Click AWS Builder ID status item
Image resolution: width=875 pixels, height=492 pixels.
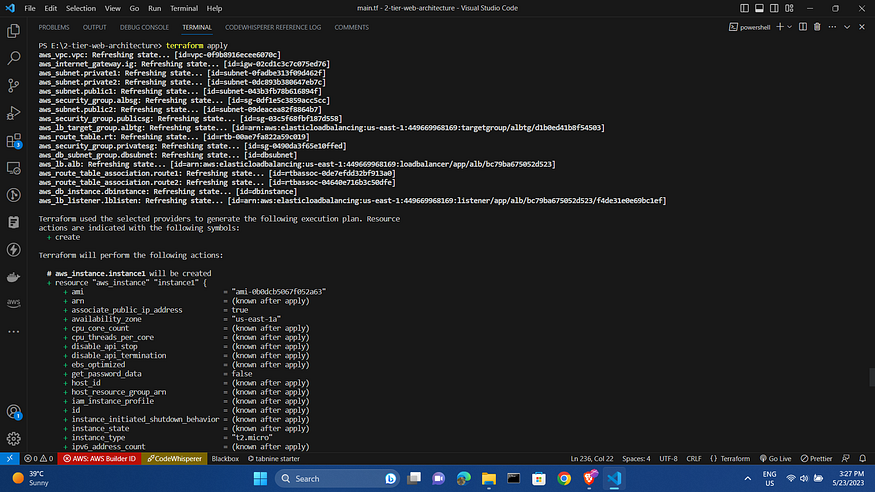99,459
